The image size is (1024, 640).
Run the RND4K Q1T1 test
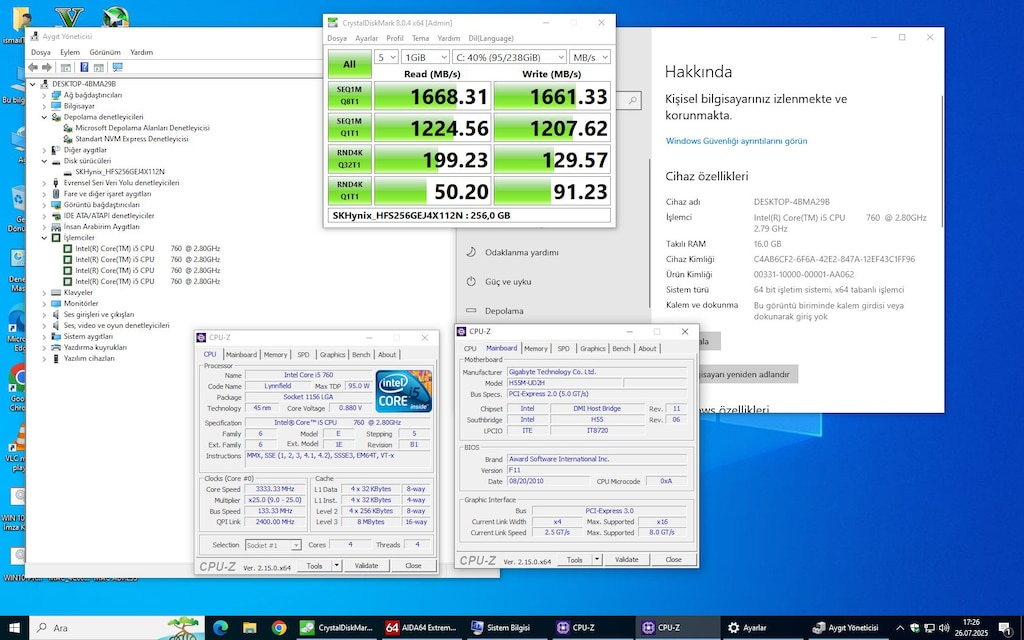click(349, 191)
